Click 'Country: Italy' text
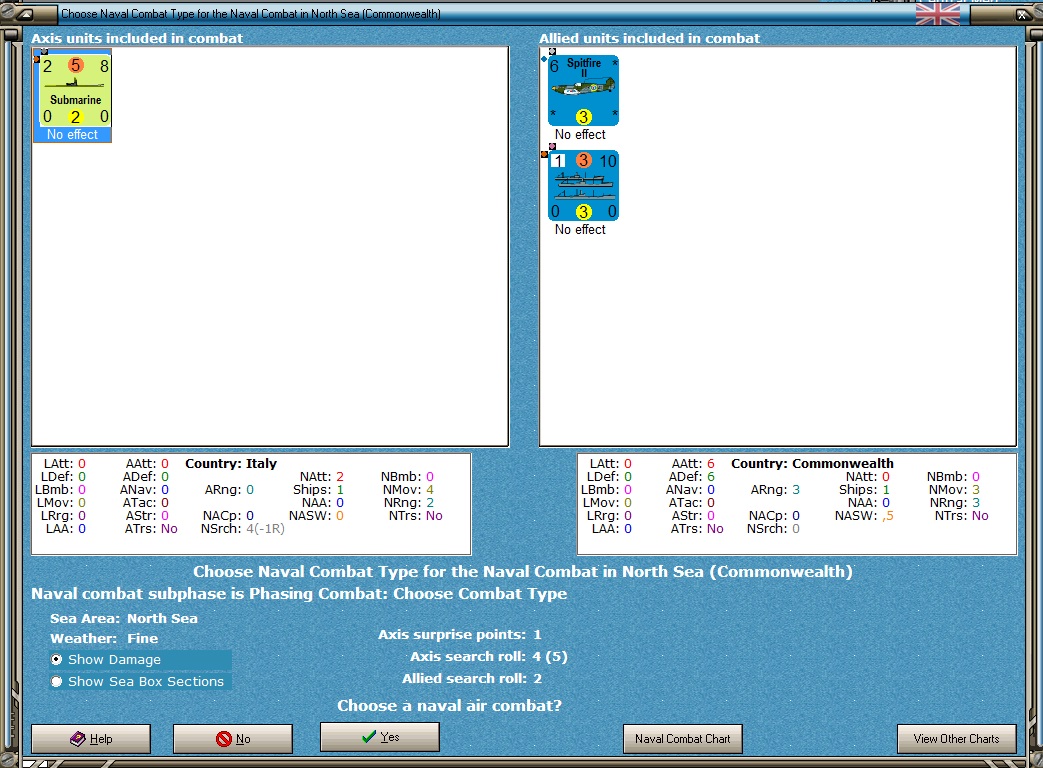Image resolution: width=1043 pixels, height=768 pixels. [x=231, y=463]
